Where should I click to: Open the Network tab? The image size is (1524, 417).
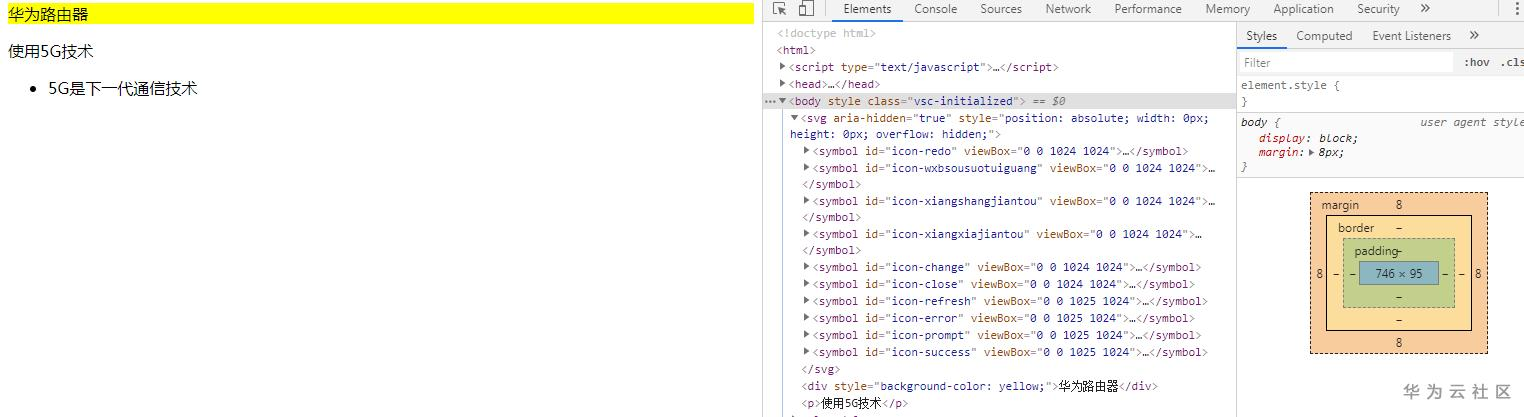coord(1068,9)
